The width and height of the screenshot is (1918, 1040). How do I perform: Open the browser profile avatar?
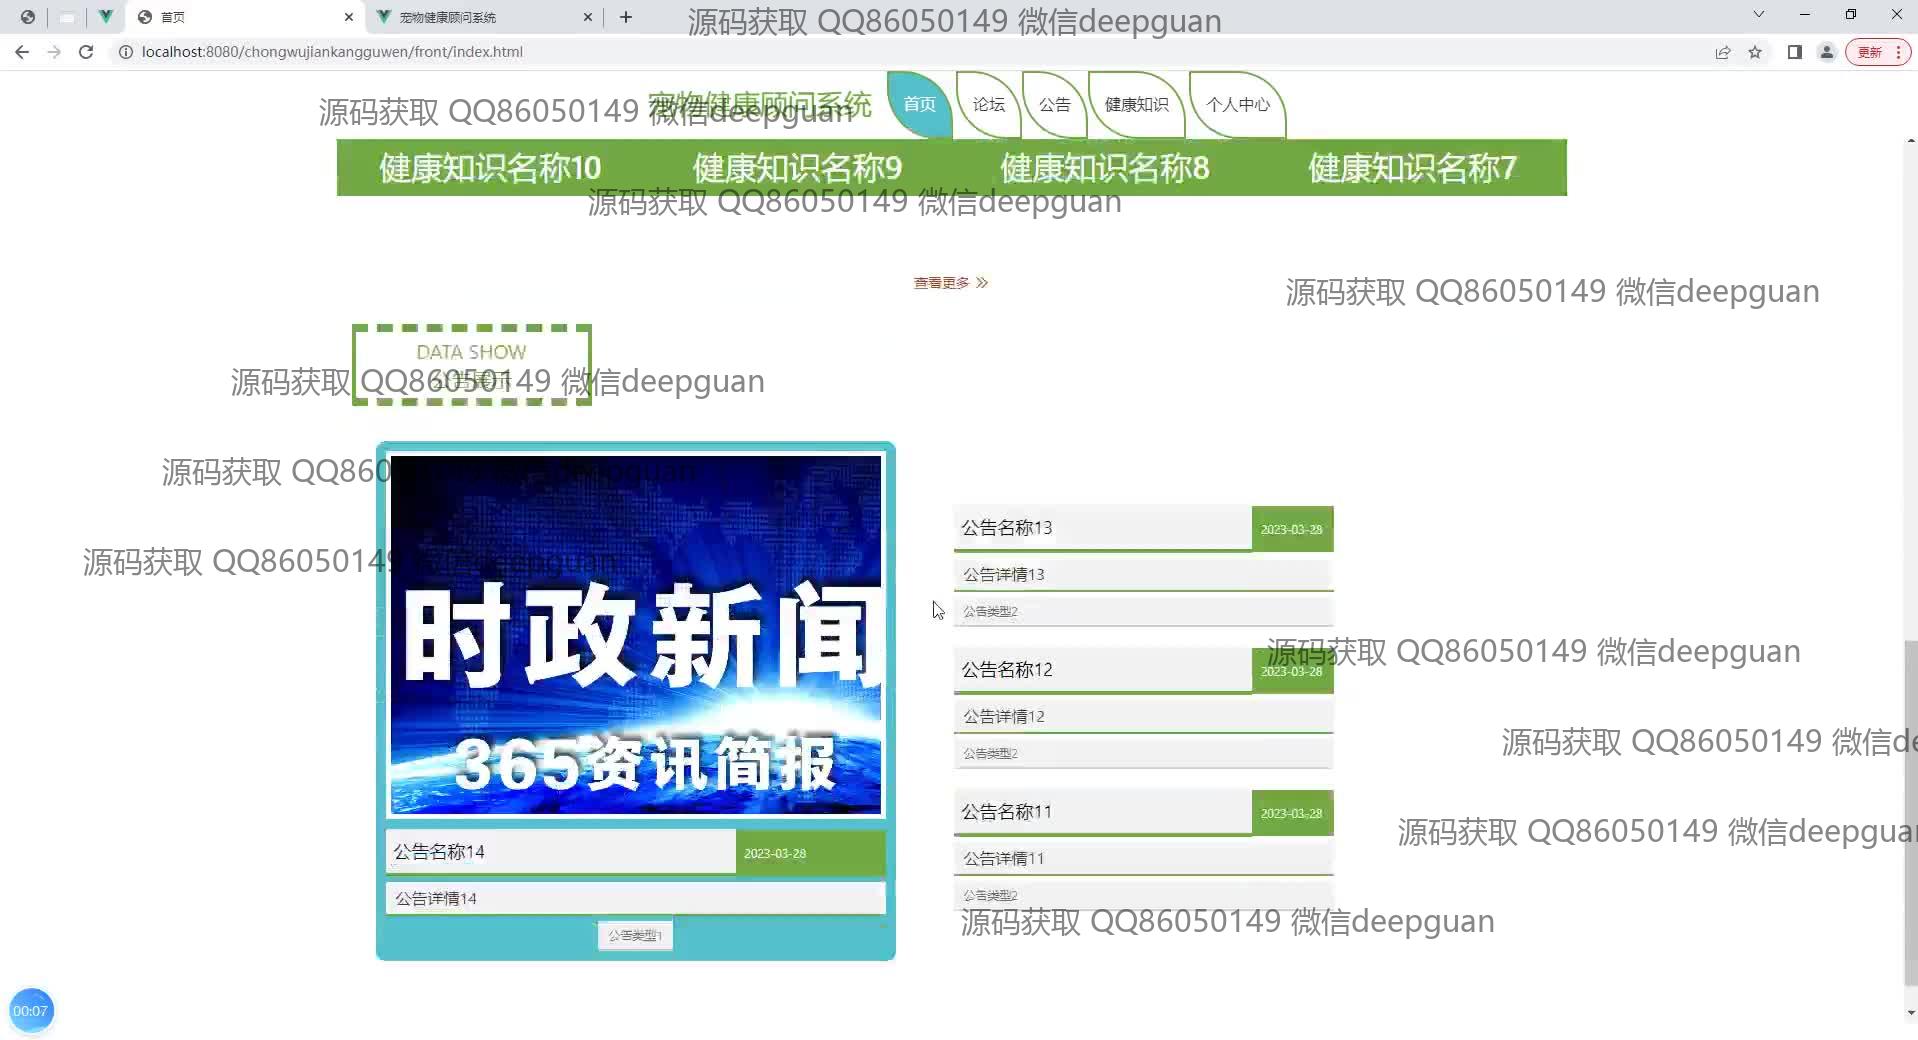(1827, 52)
